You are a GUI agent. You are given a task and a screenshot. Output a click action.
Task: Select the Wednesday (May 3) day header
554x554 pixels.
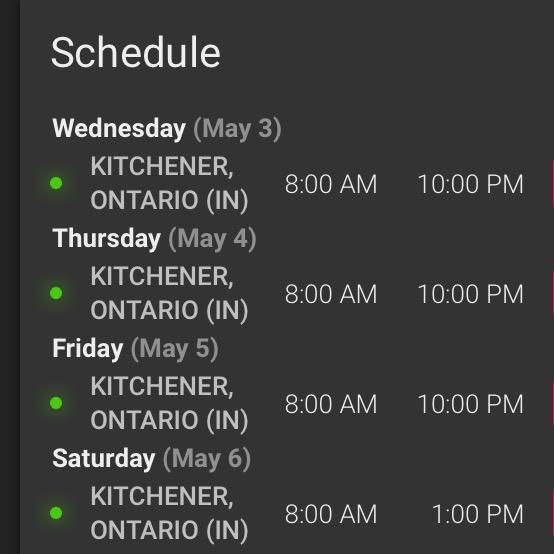[167, 129]
